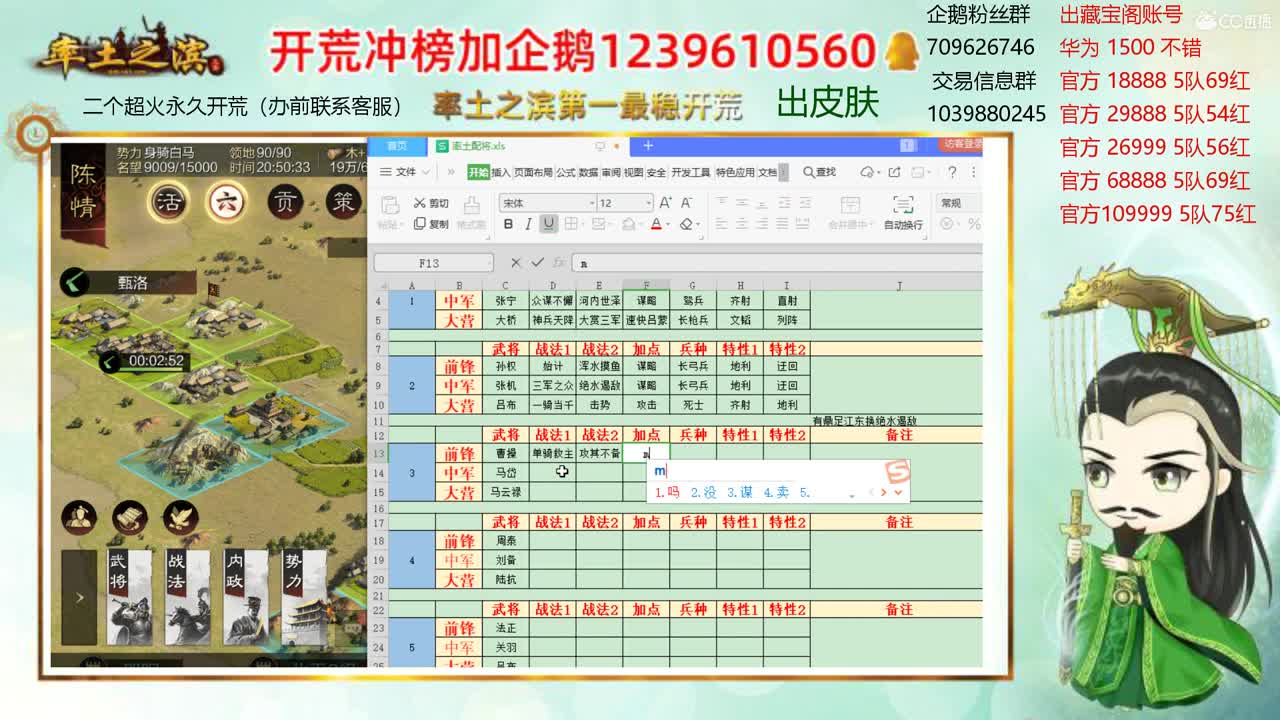Toggle bold formatting
The width and height of the screenshot is (1280, 720).
tap(508, 225)
